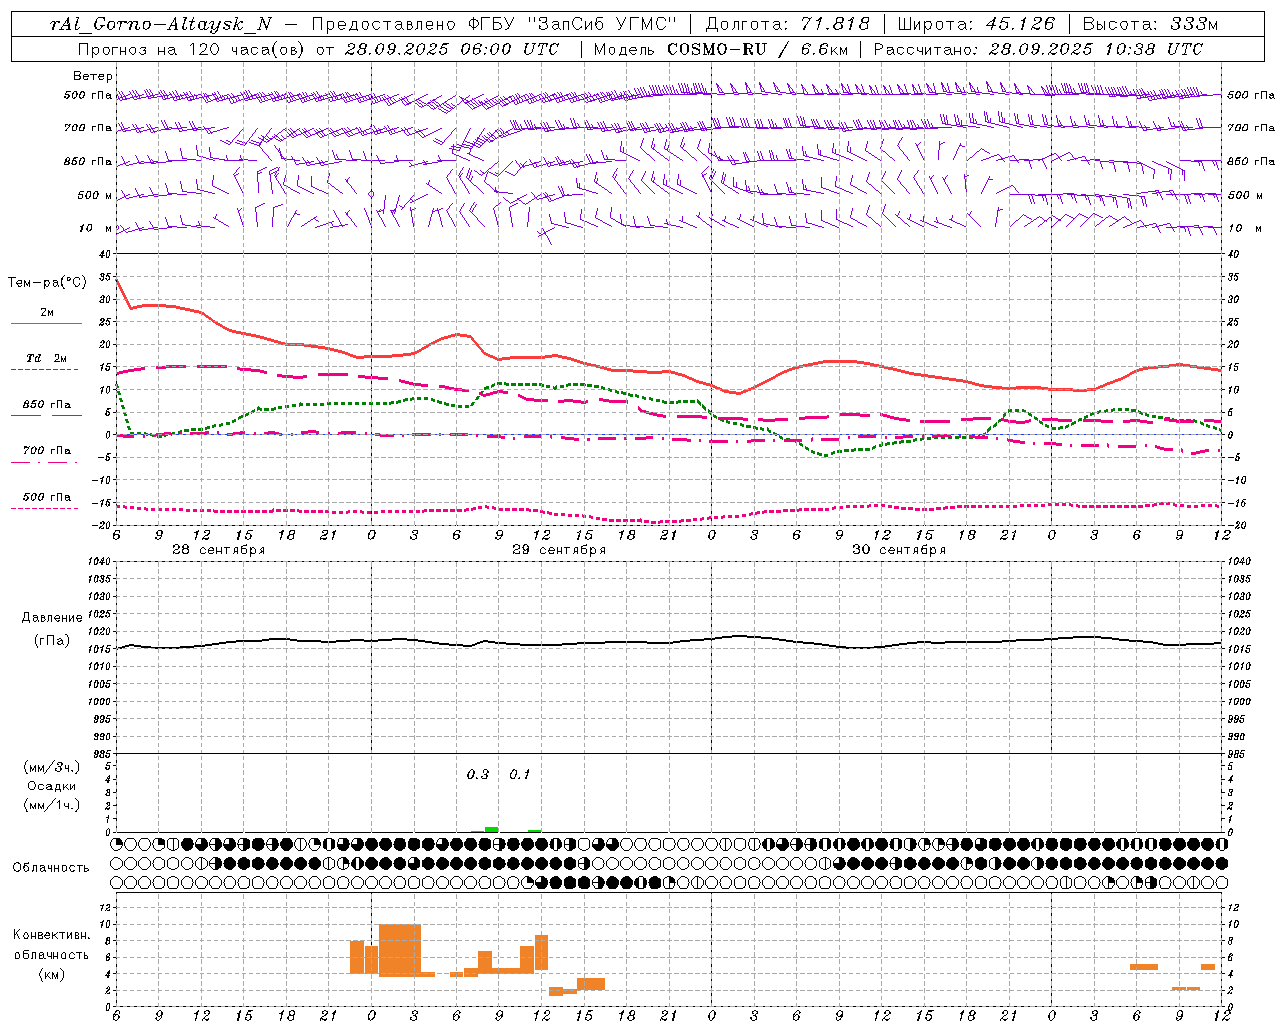Click the Осадки panel label

coord(52,786)
